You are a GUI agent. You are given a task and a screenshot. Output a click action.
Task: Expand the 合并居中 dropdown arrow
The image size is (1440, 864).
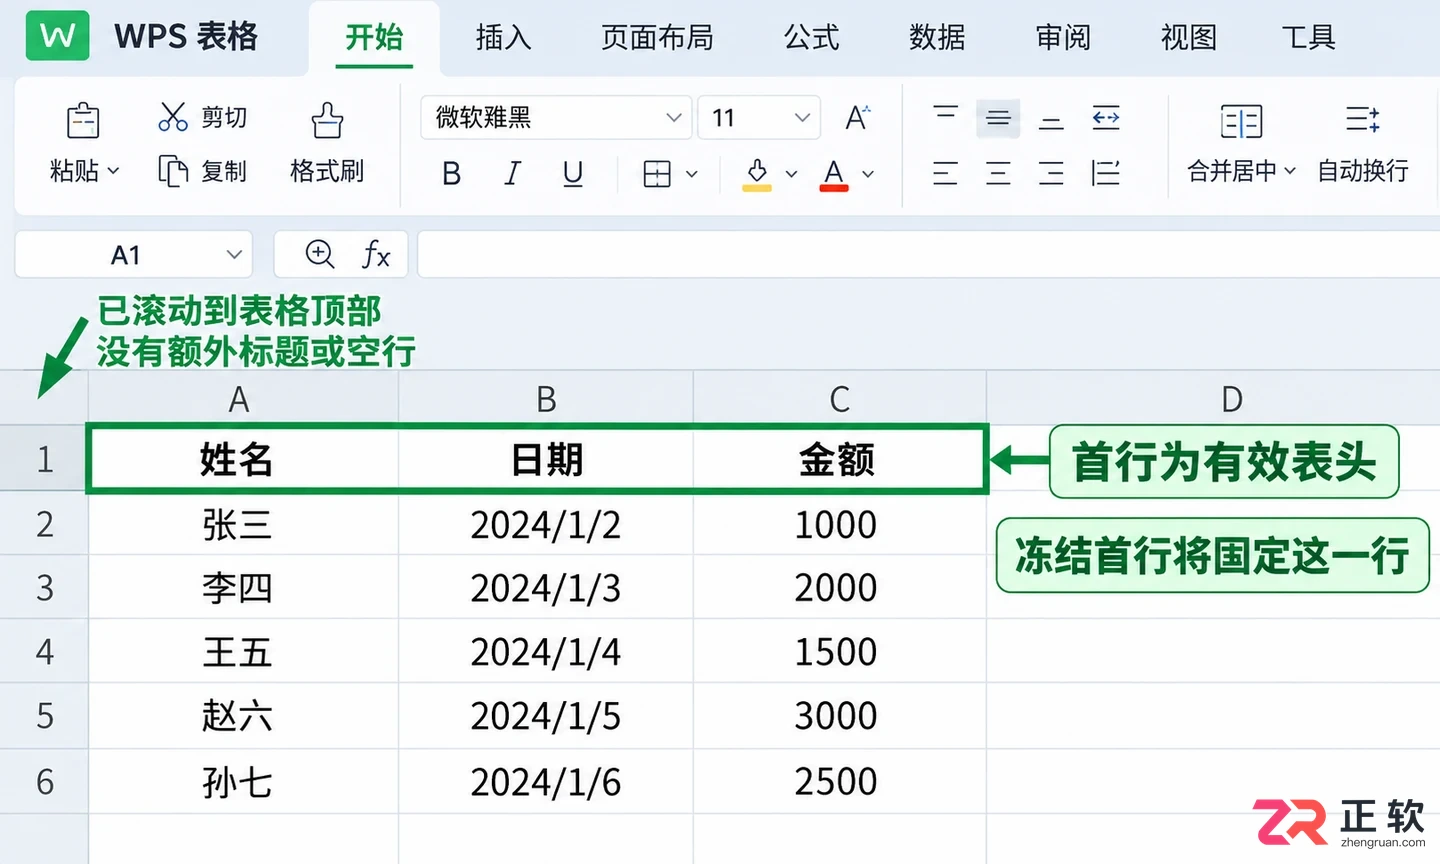coord(1290,171)
